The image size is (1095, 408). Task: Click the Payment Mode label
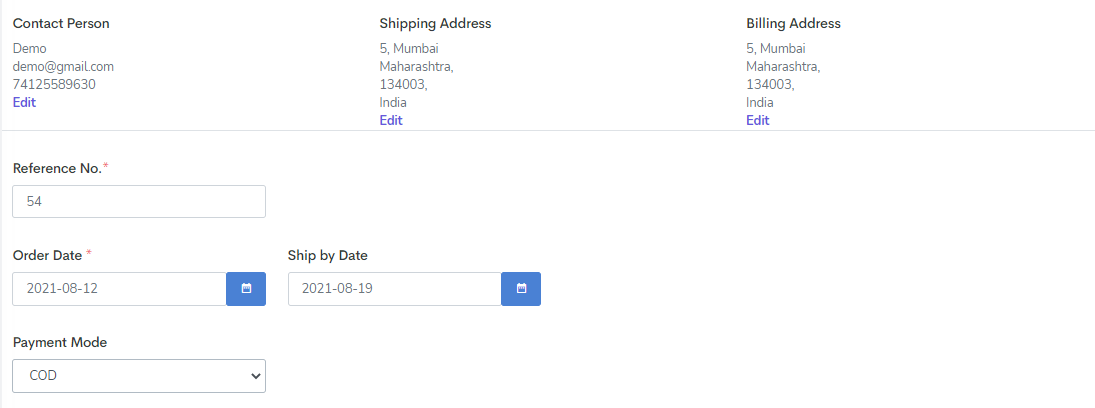pyautogui.click(x=60, y=342)
